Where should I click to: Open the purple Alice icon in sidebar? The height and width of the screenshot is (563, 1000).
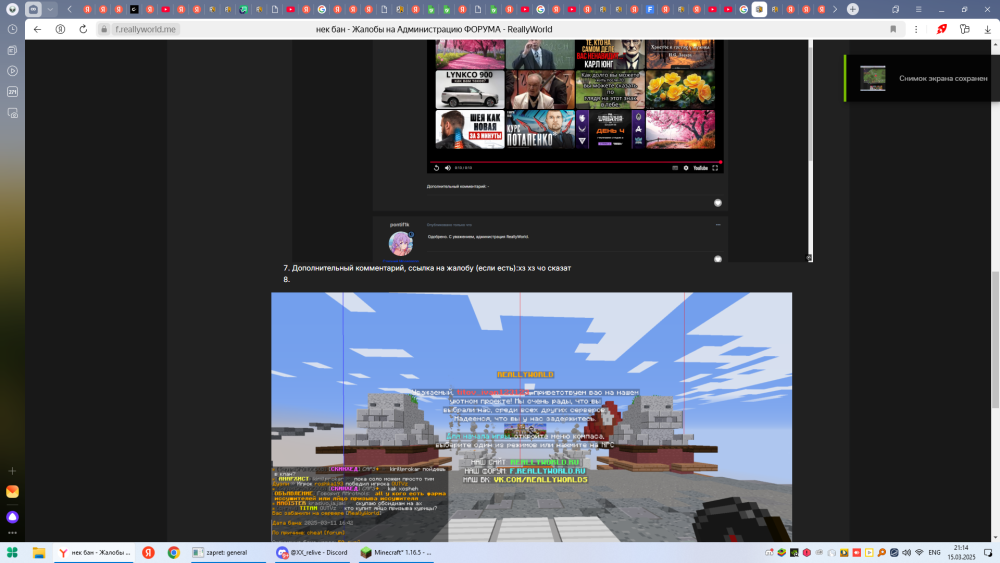tap(12, 517)
